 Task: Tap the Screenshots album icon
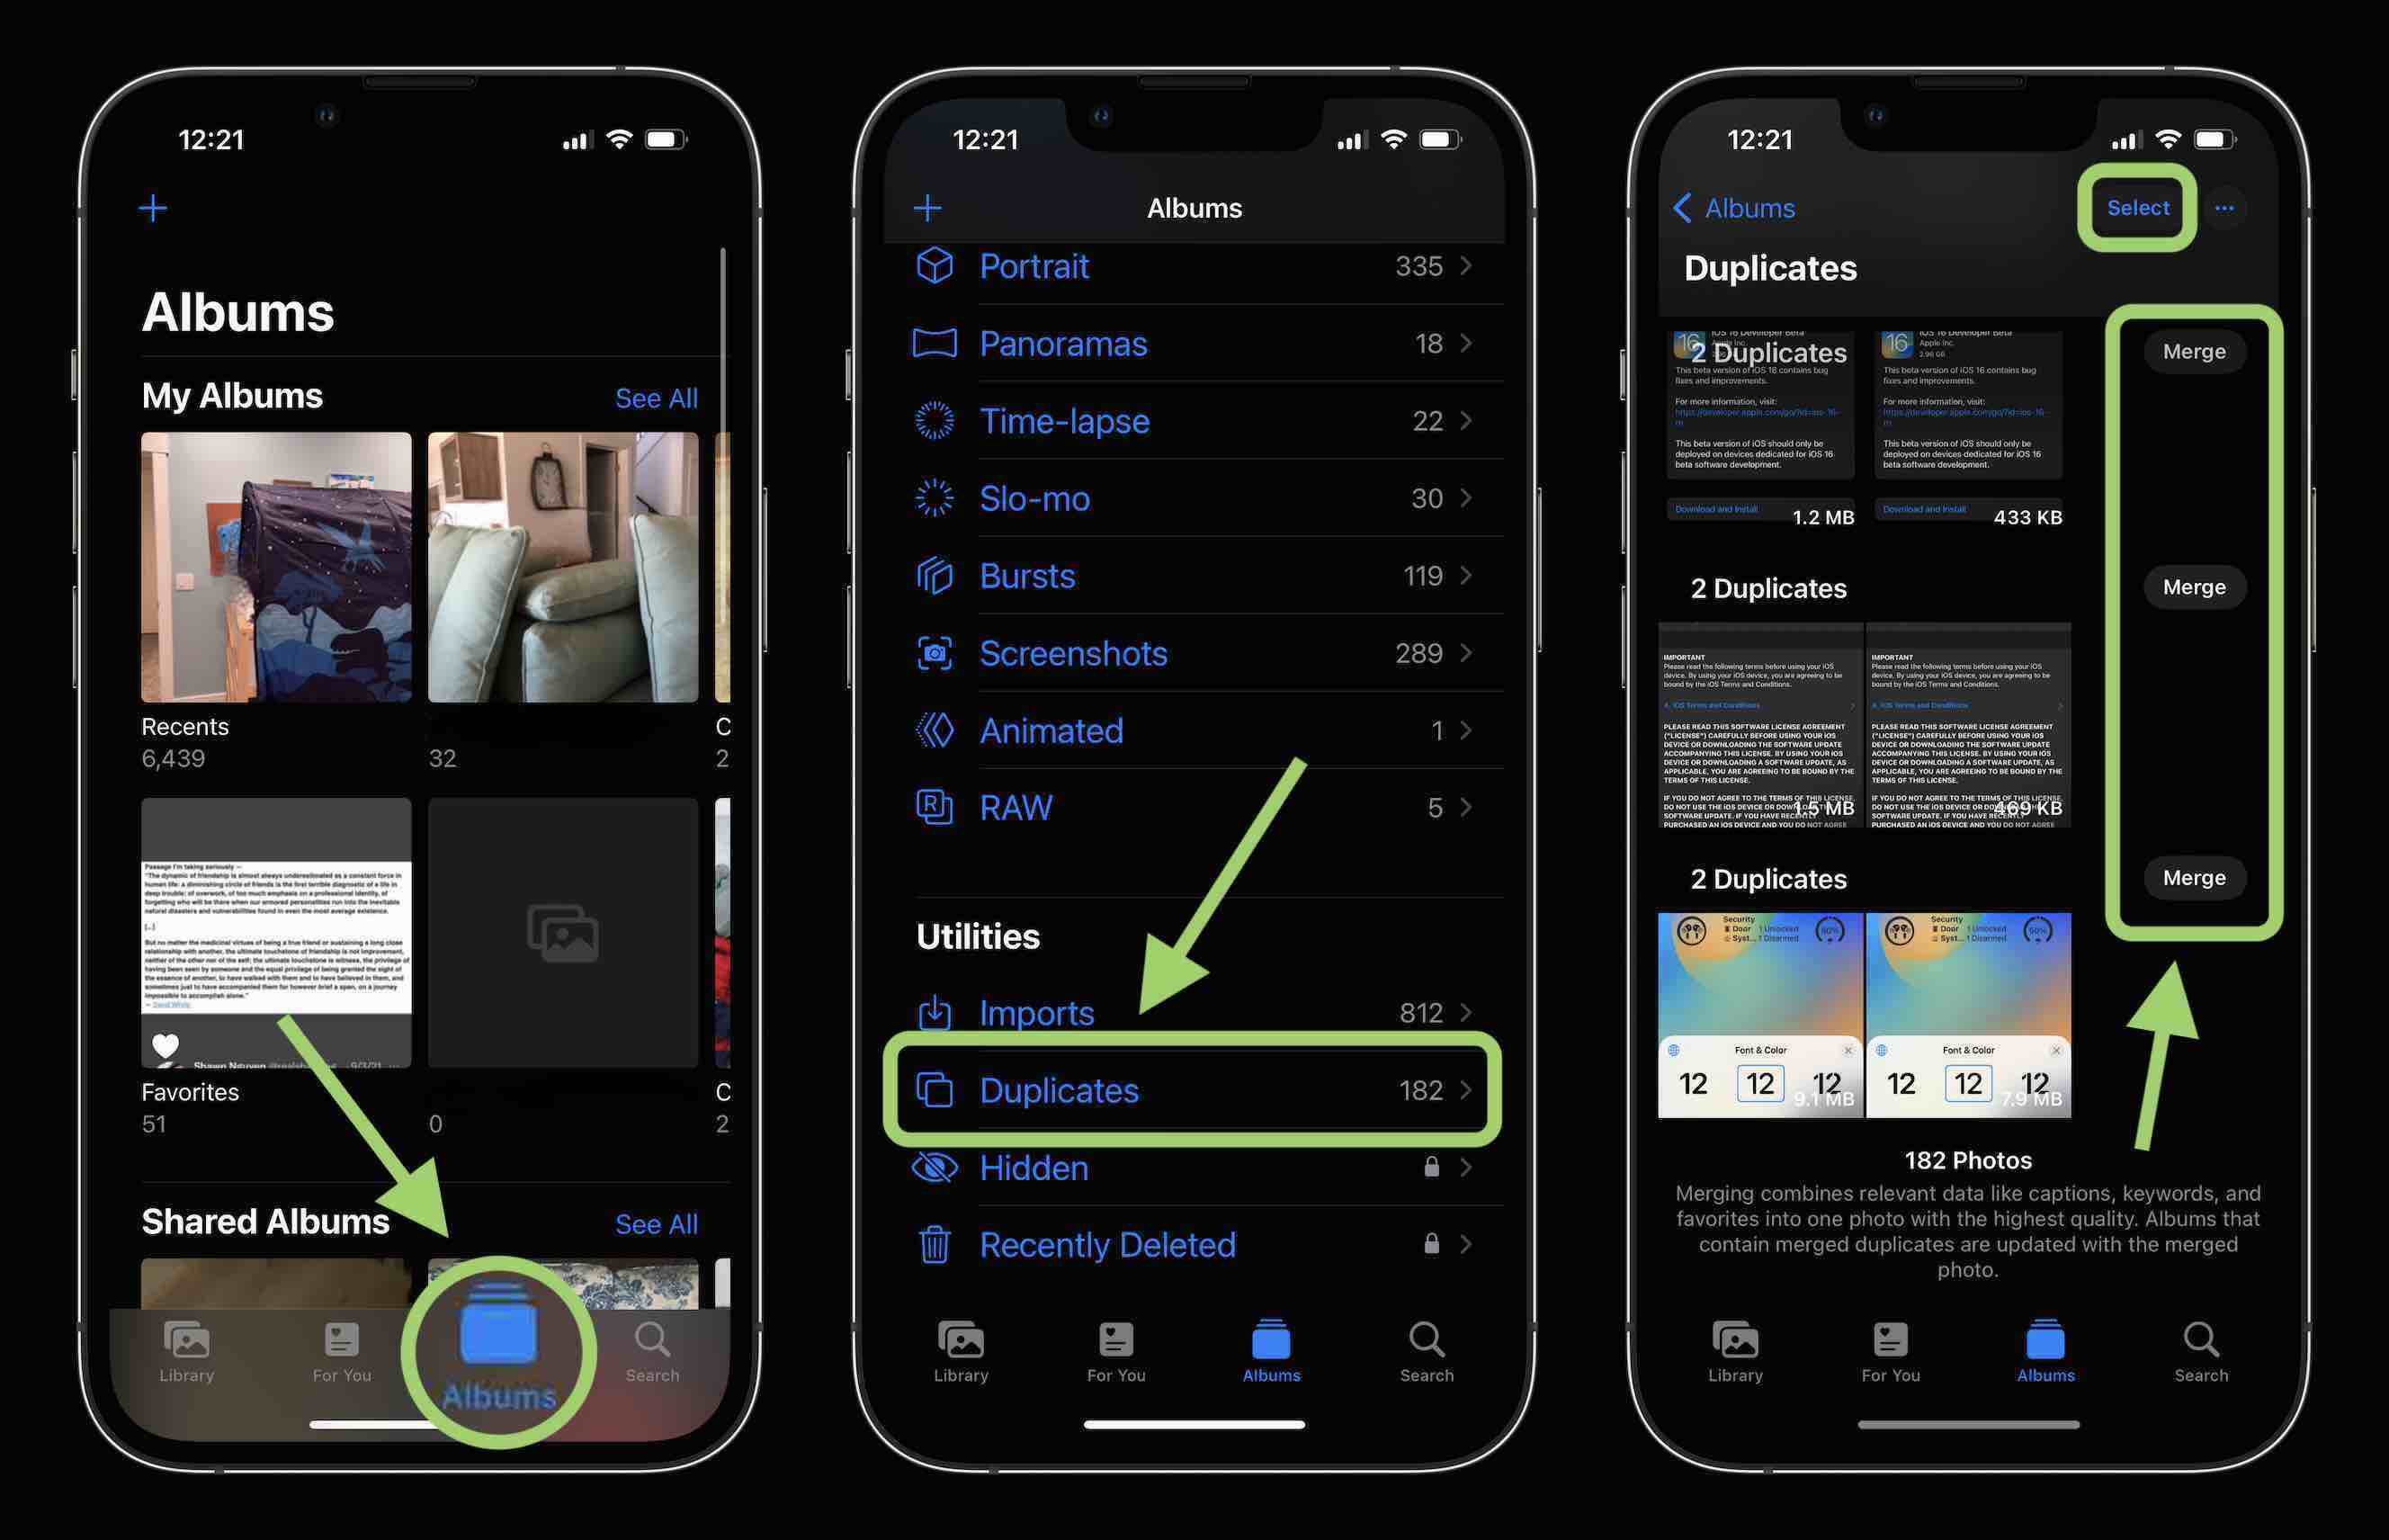click(935, 649)
